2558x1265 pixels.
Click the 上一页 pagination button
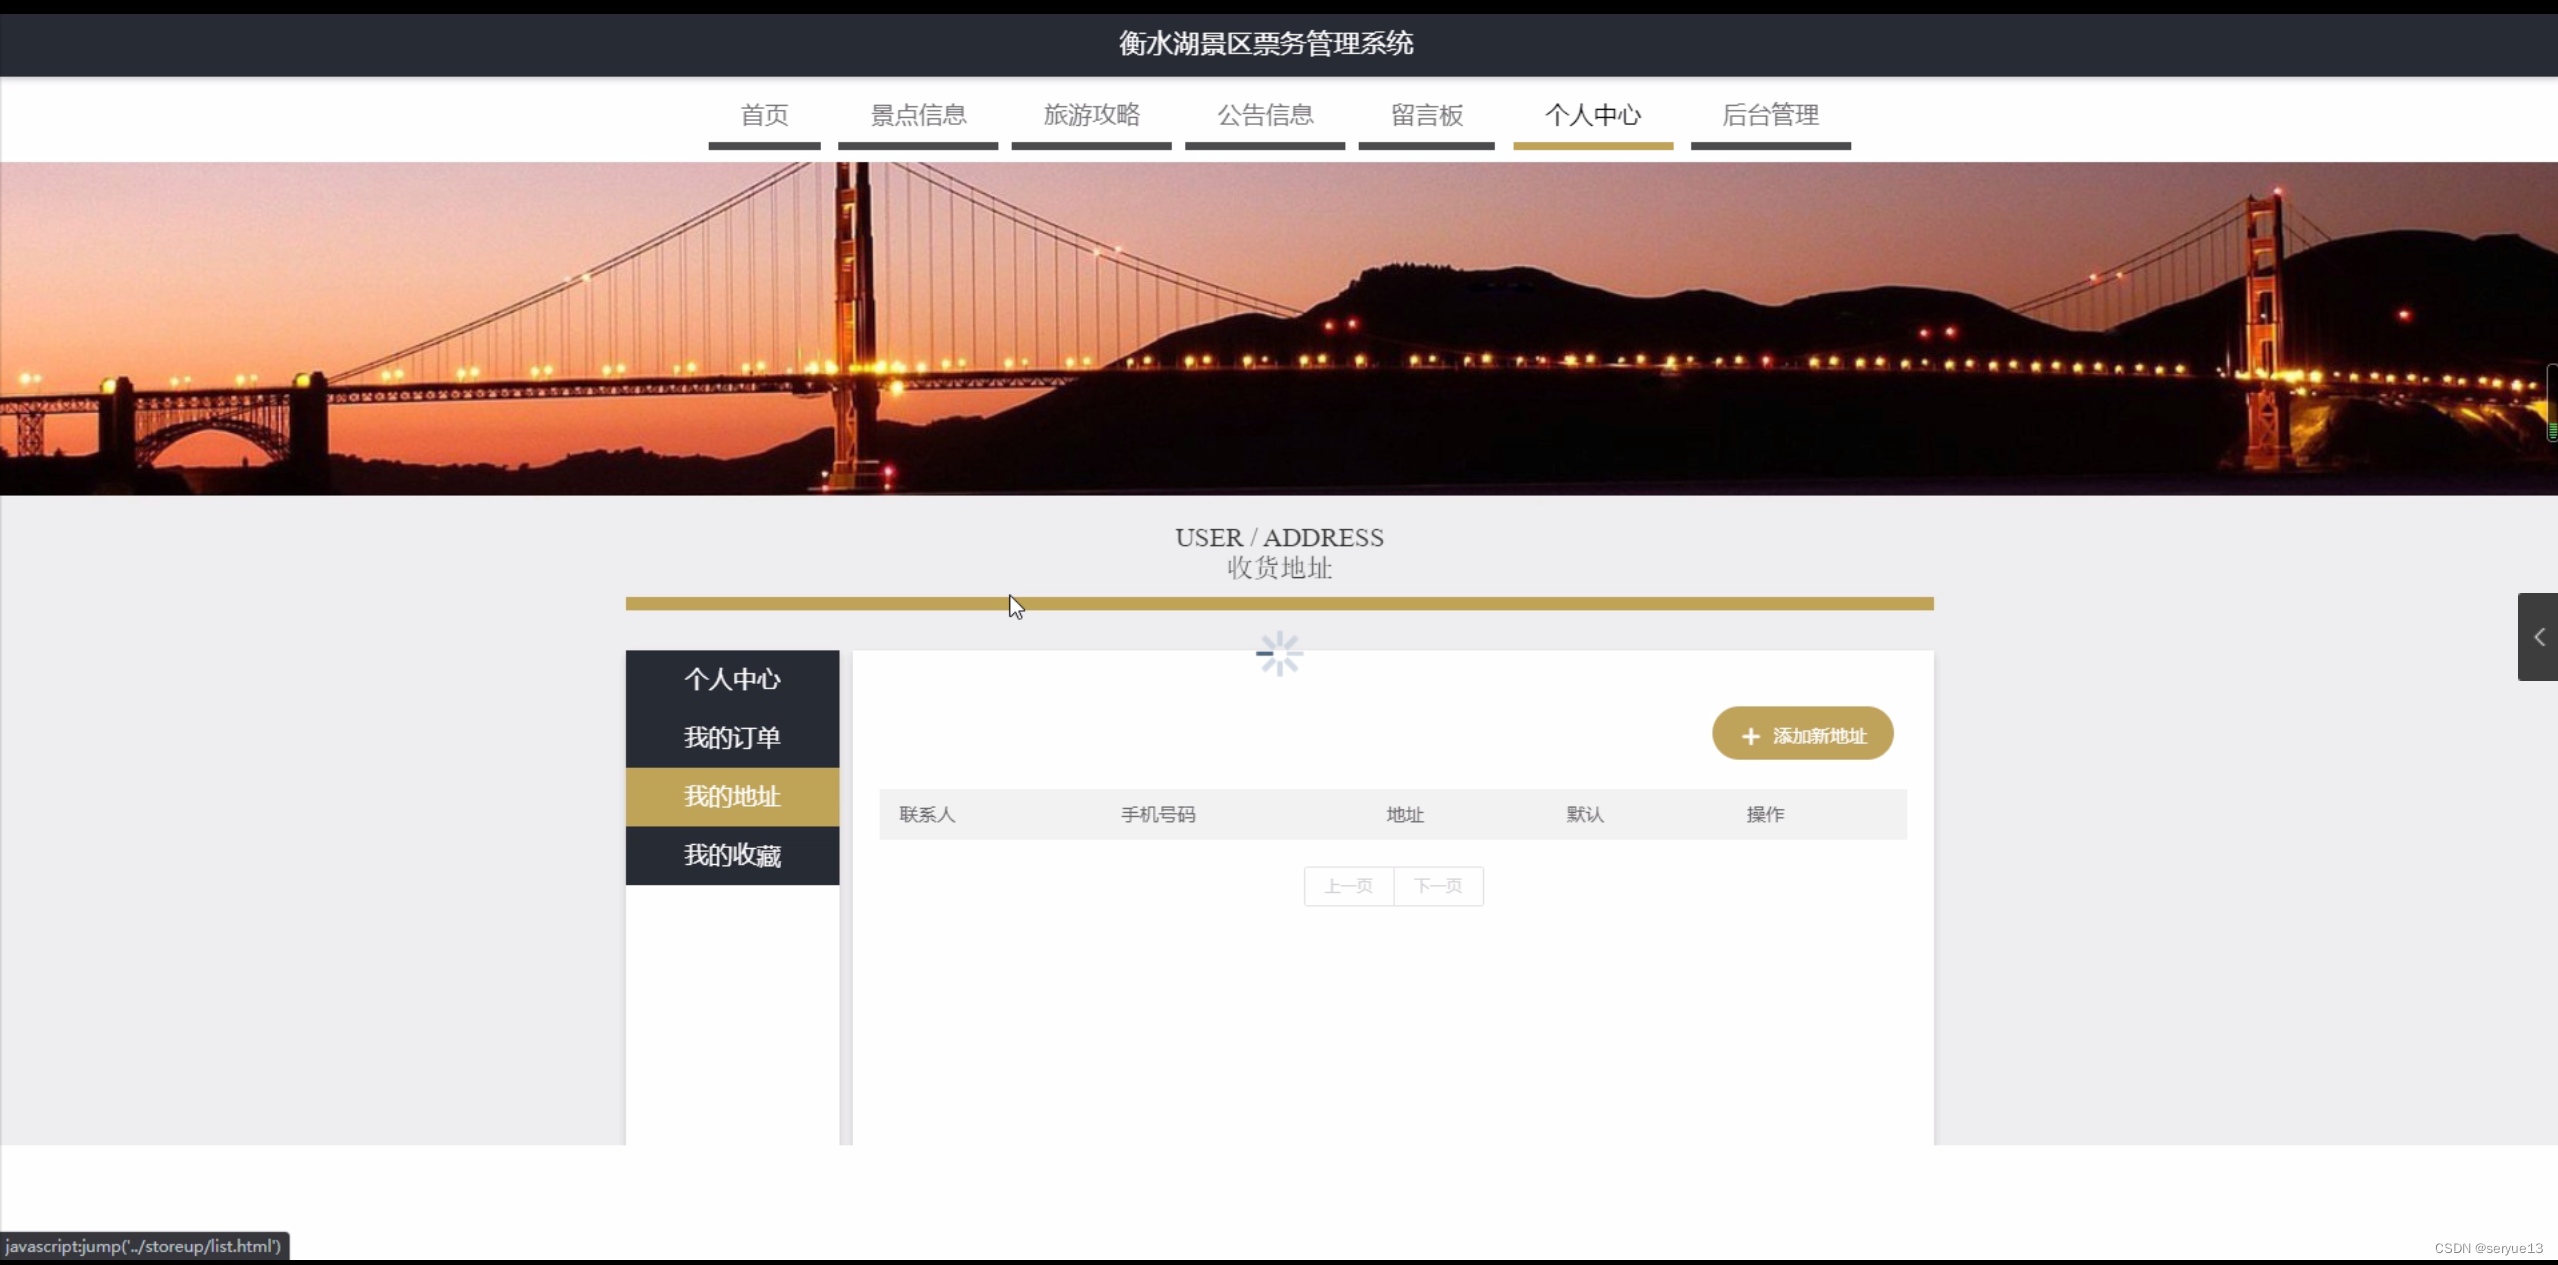coord(1348,886)
